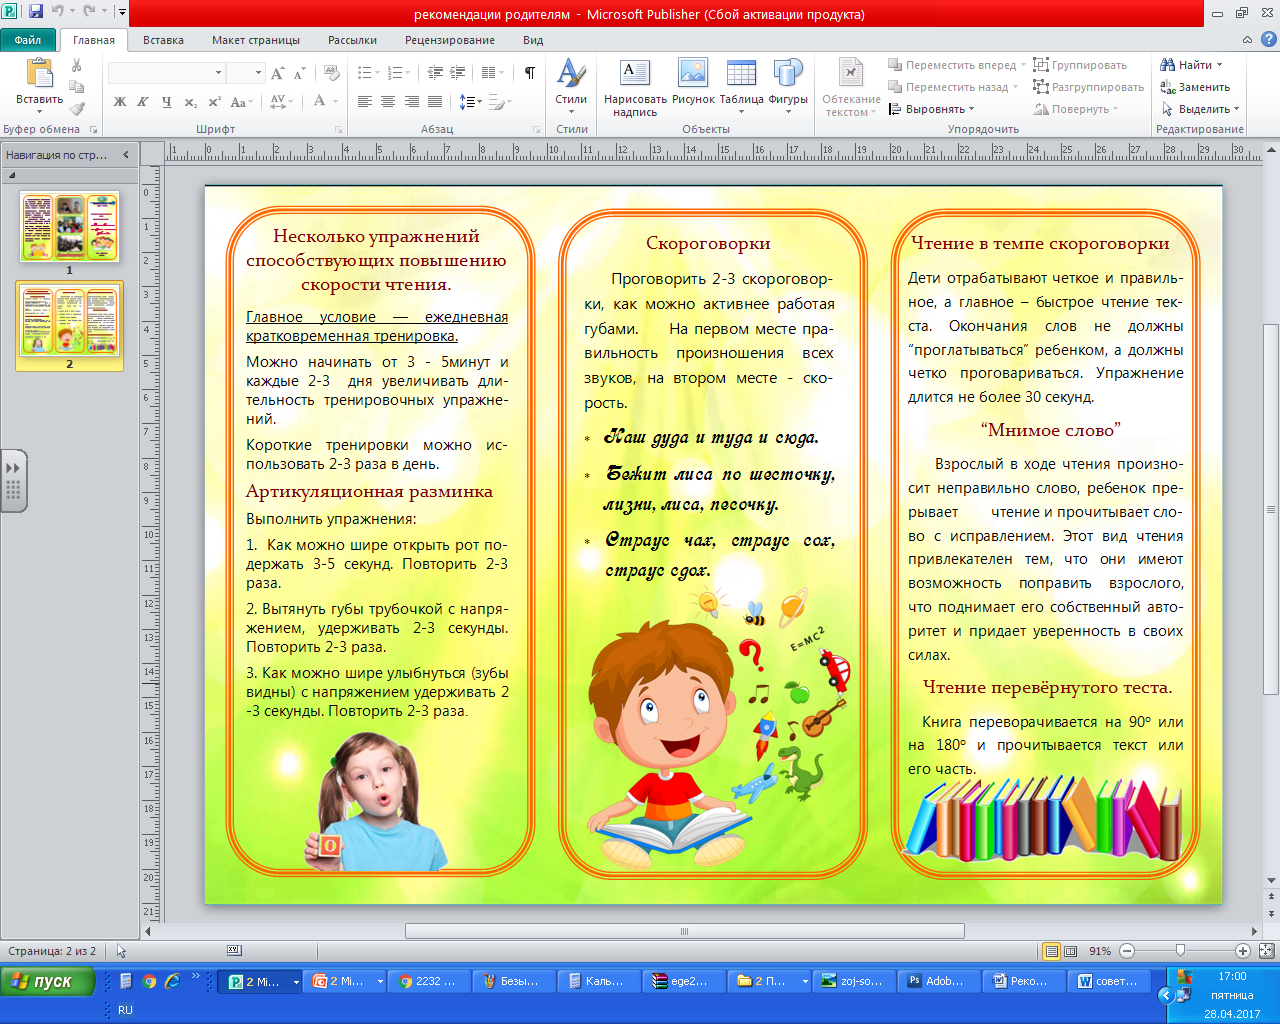Open the Фигуры shapes gallery
Screen dimensions: 1280x1024
click(x=788, y=75)
